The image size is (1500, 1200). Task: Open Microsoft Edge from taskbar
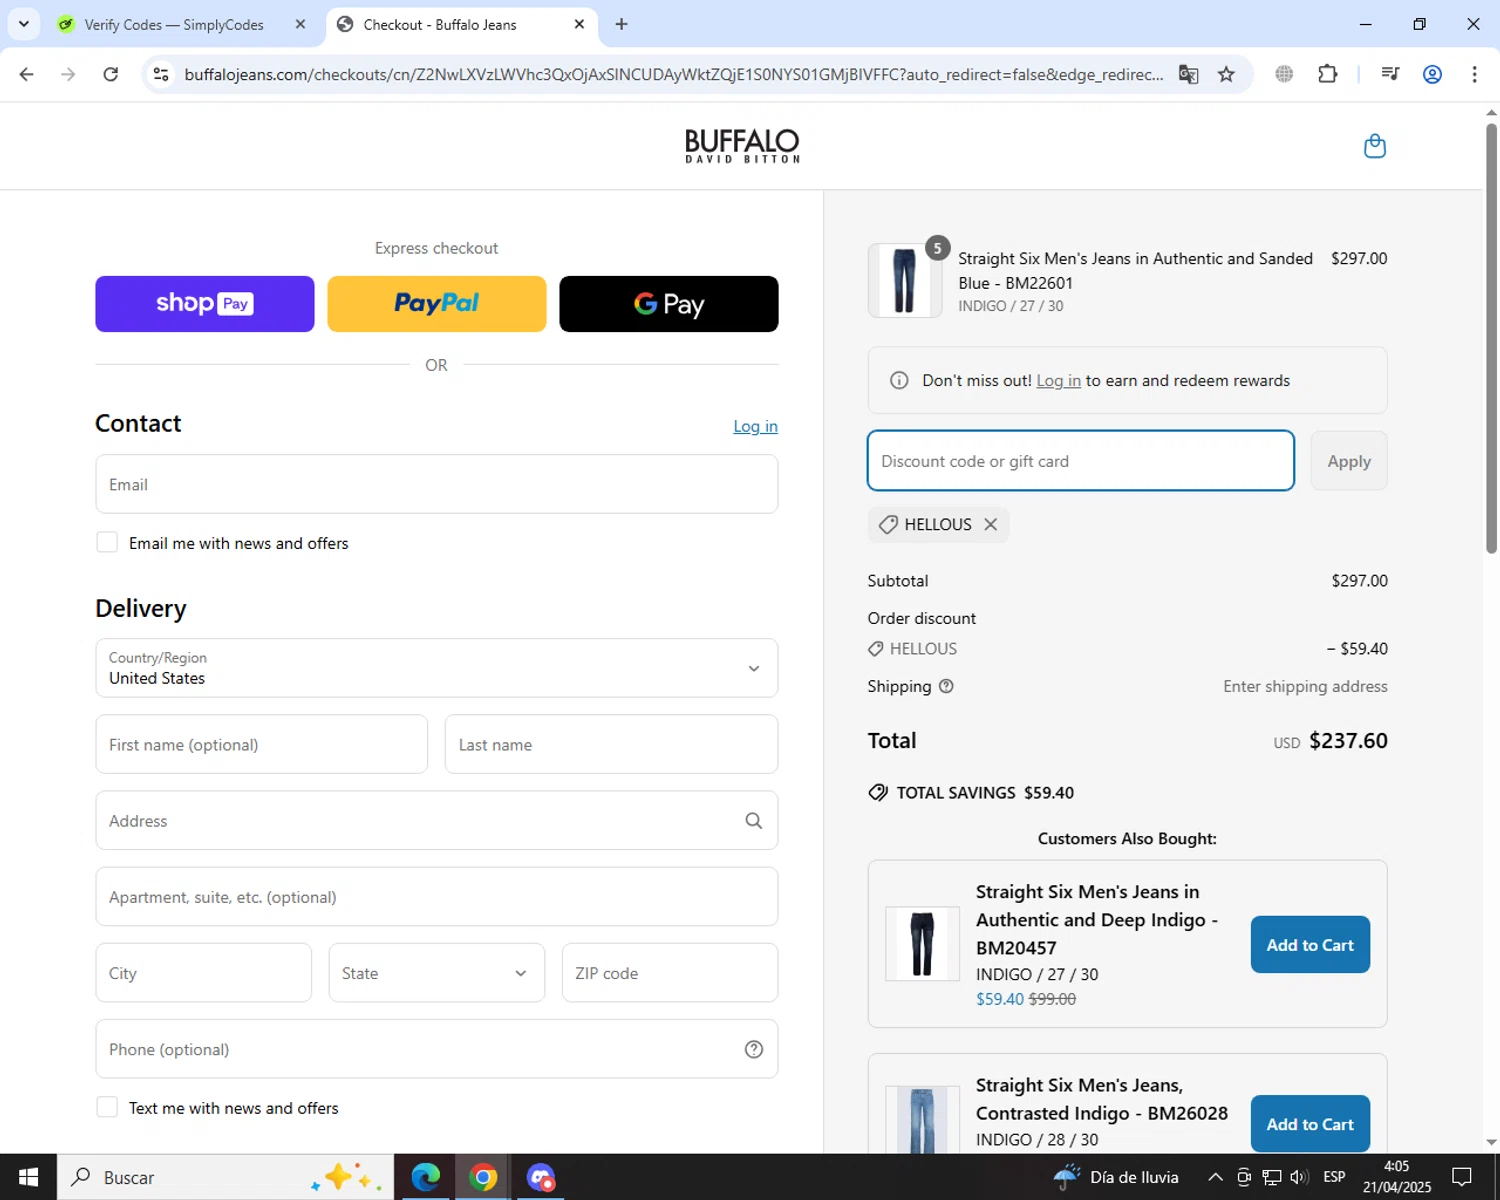point(425,1177)
